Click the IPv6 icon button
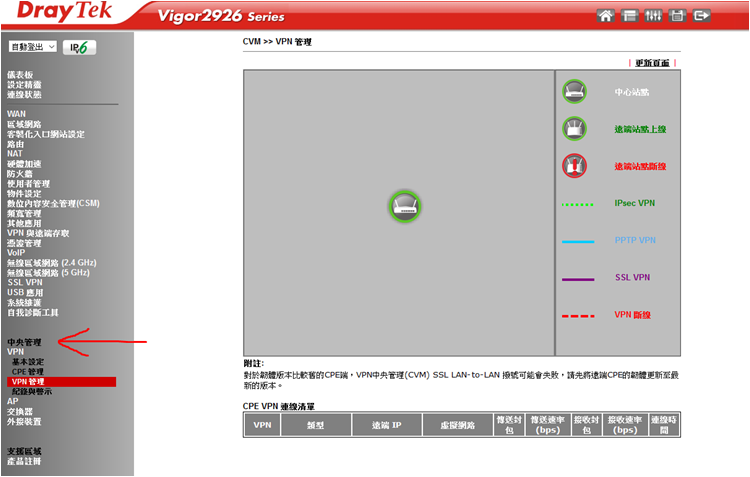The height and width of the screenshot is (477, 750). point(79,47)
